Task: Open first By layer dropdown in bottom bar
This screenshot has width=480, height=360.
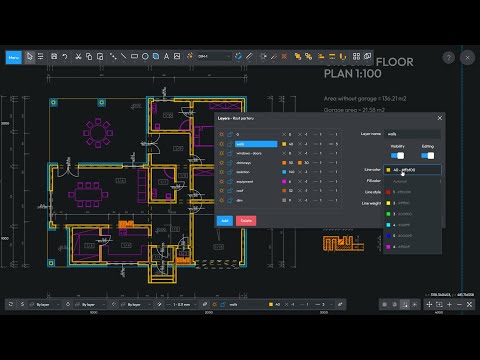Action: [44, 304]
